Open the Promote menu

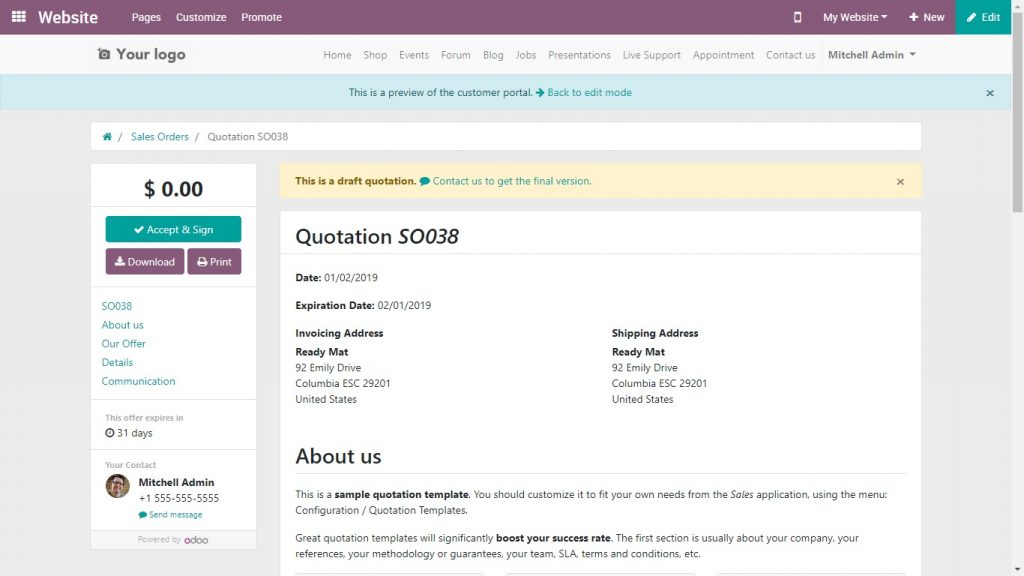coord(261,17)
